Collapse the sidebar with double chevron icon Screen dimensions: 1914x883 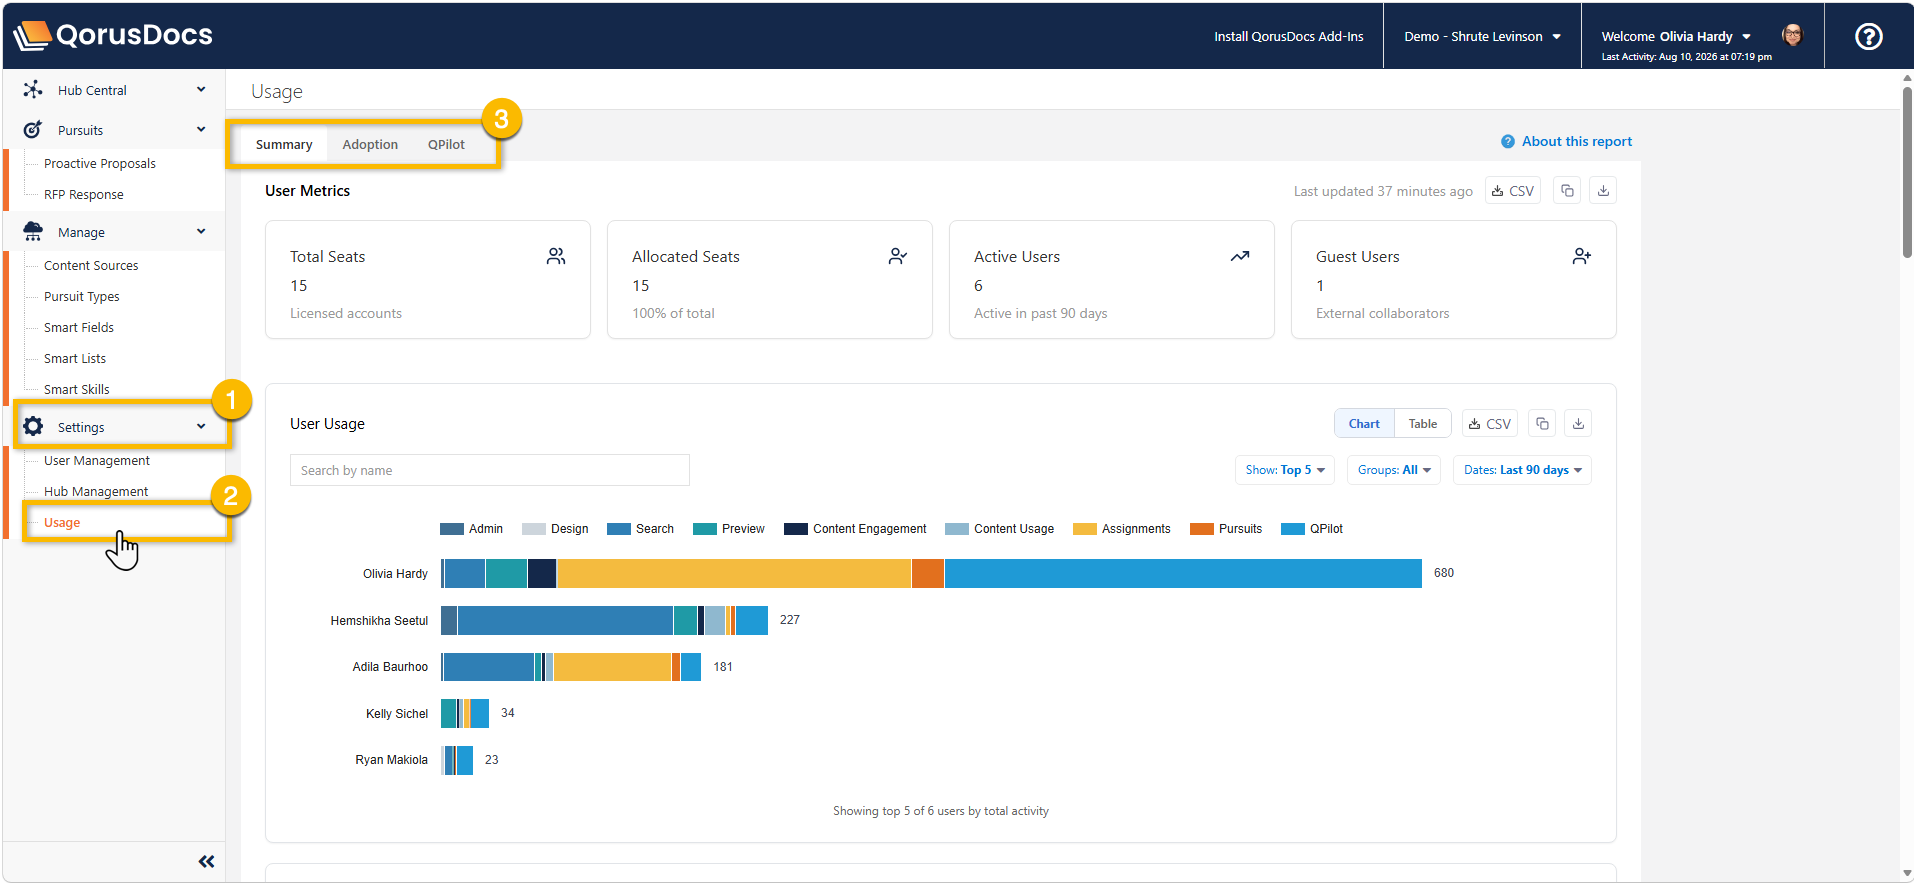pos(206,861)
